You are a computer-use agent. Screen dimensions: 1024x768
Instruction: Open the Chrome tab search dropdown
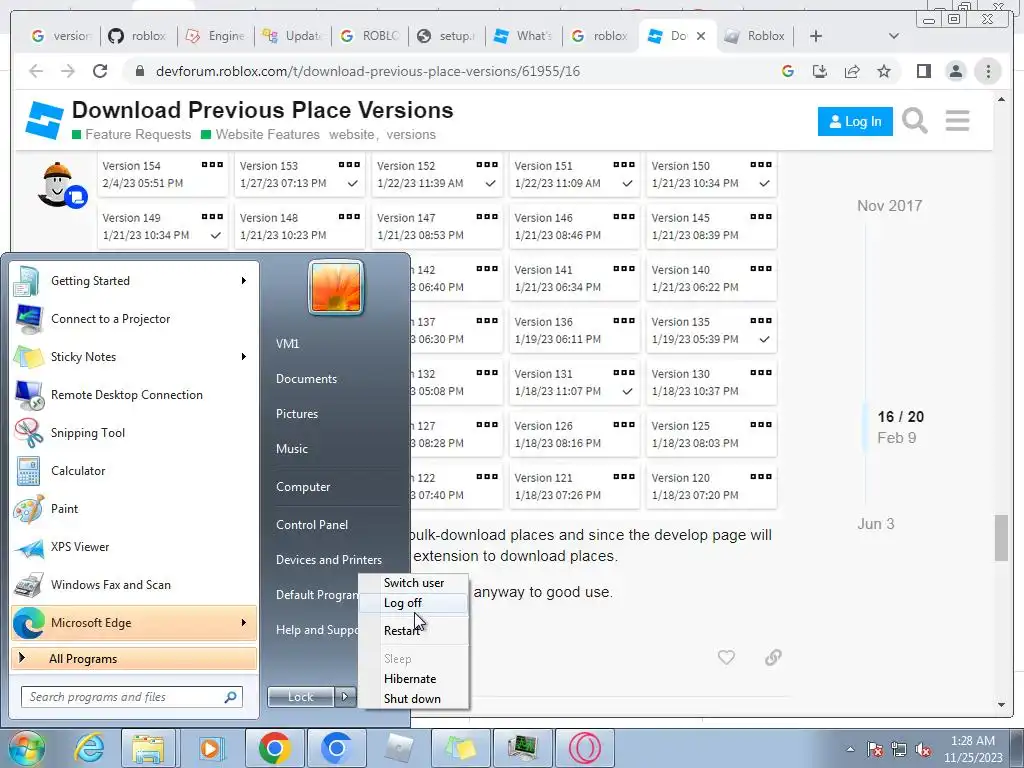click(x=893, y=36)
